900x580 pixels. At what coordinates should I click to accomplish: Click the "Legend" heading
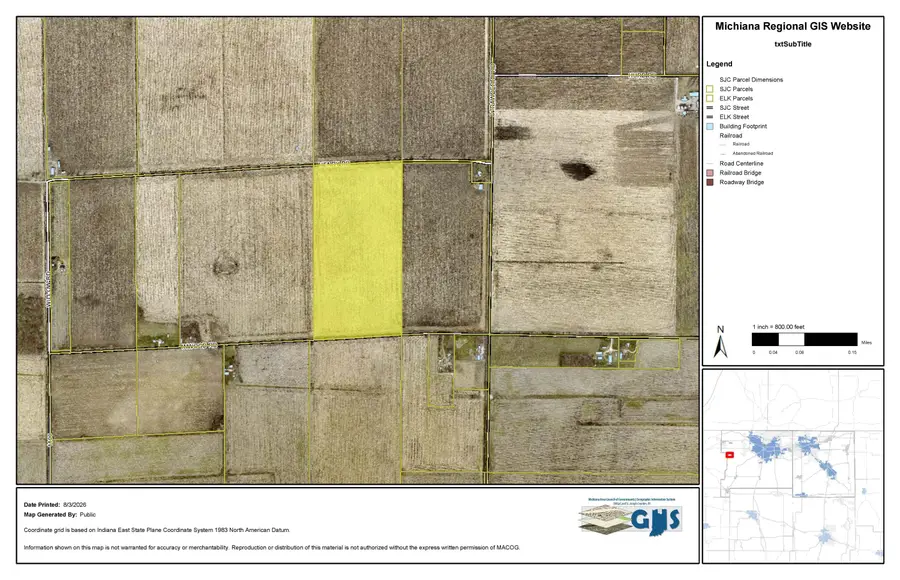(719, 64)
